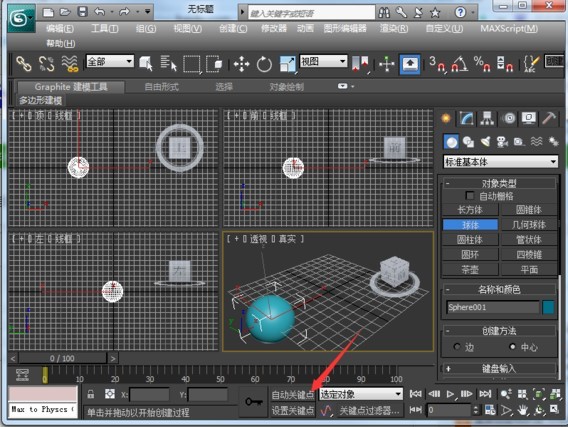
Task: Select the Space Warps waves icon
Action: coord(536,142)
